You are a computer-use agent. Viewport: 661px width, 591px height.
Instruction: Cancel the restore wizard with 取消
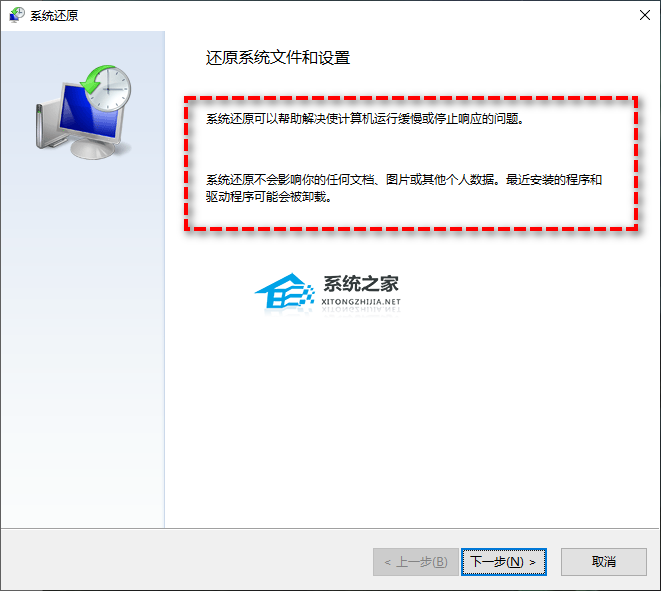(604, 561)
